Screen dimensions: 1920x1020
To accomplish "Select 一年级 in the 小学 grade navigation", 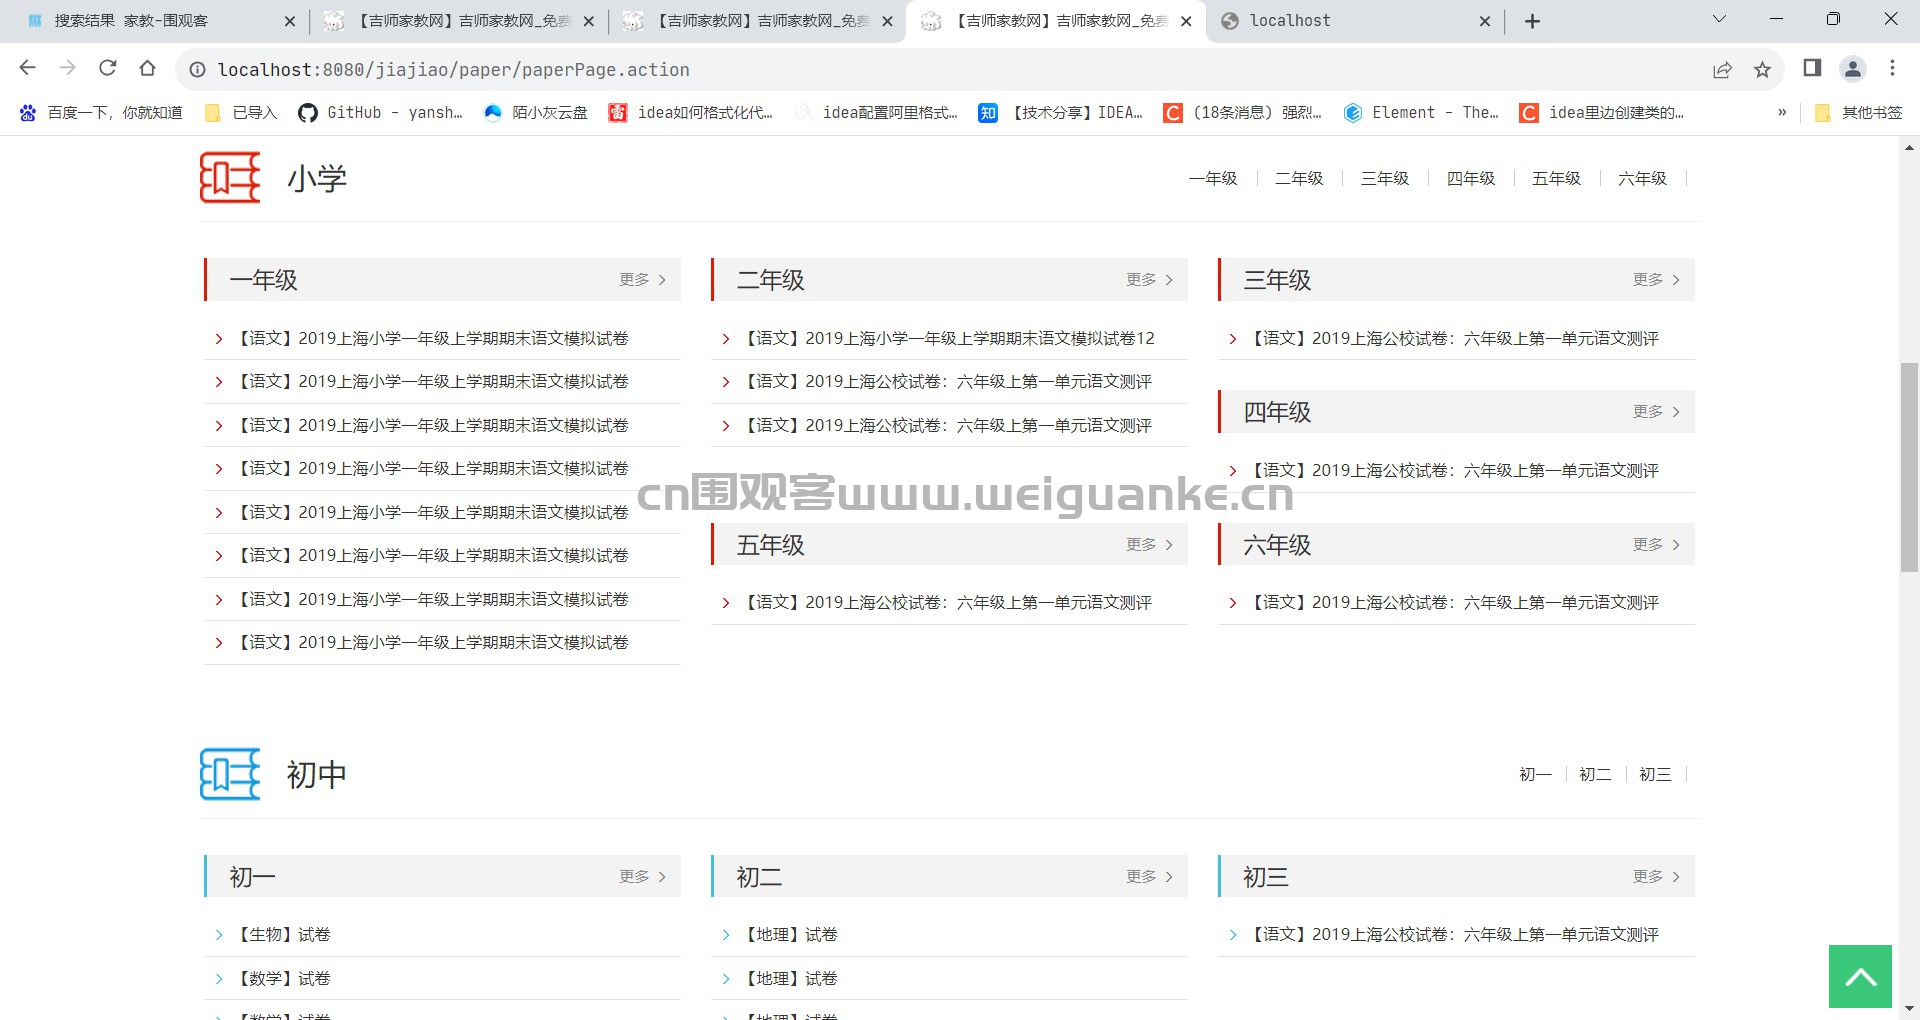I will point(1213,178).
